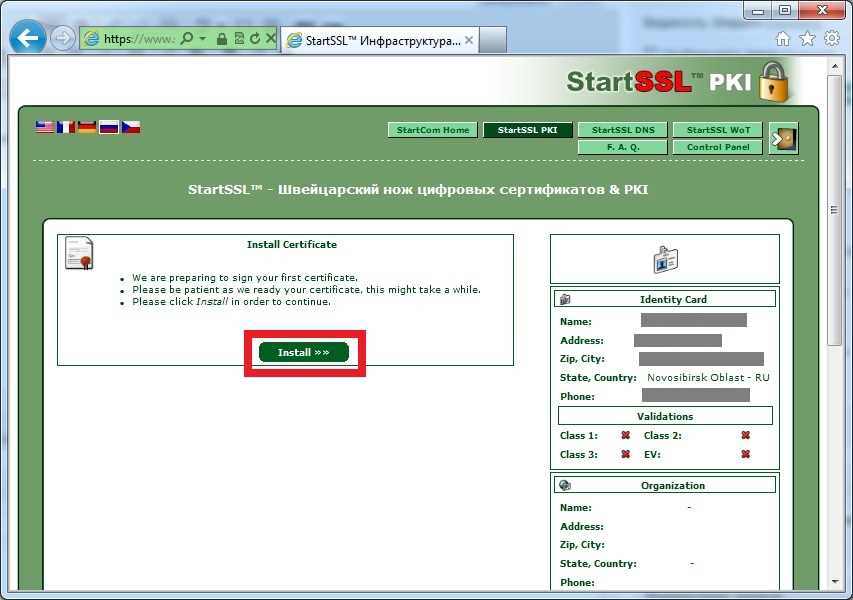The height and width of the screenshot is (600, 853).
Task: Open the F. A. Q. page
Action: click(622, 147)
